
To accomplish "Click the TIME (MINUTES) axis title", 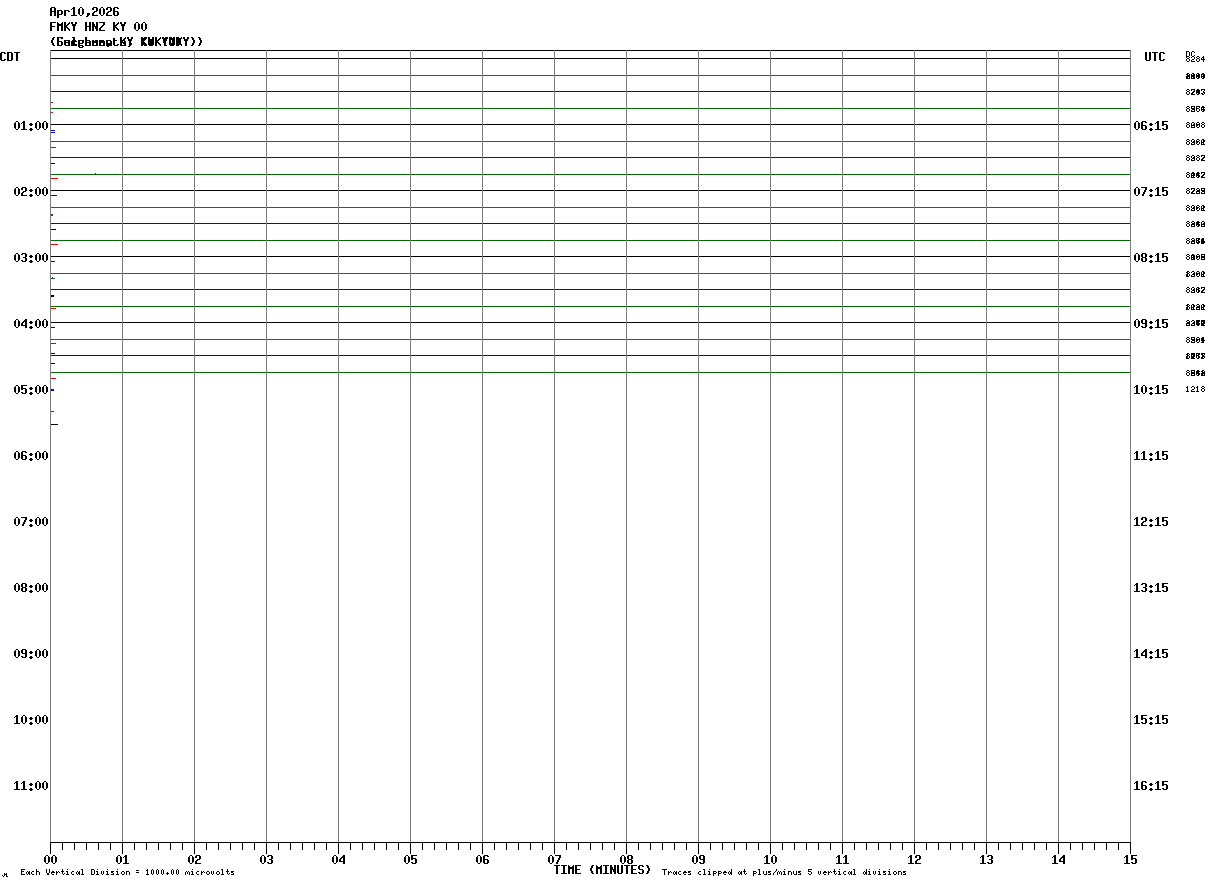I will [602, 870].
